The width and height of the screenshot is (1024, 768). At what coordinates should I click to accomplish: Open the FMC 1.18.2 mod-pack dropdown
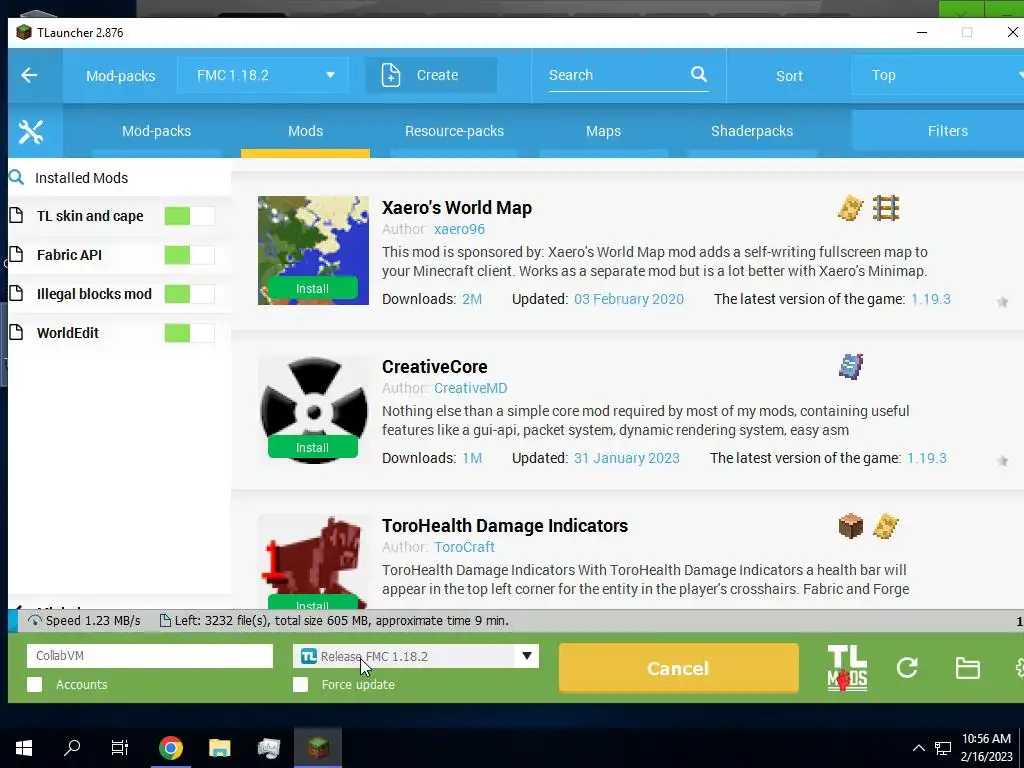[x=263, y=75]
